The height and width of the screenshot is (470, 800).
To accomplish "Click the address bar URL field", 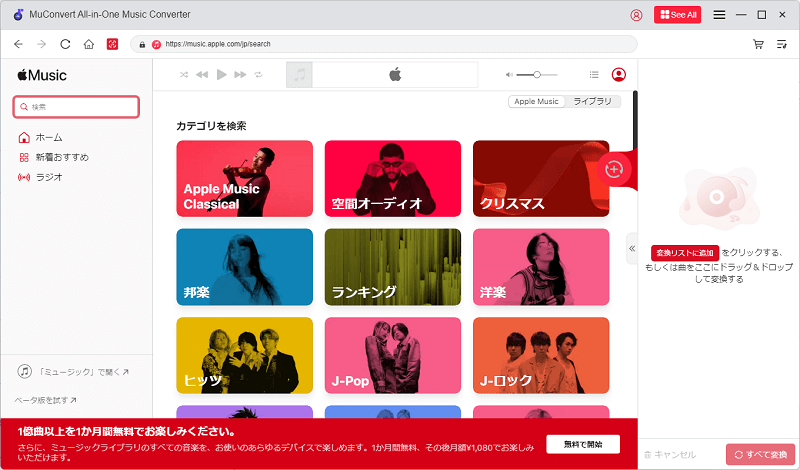I will 384,44.
